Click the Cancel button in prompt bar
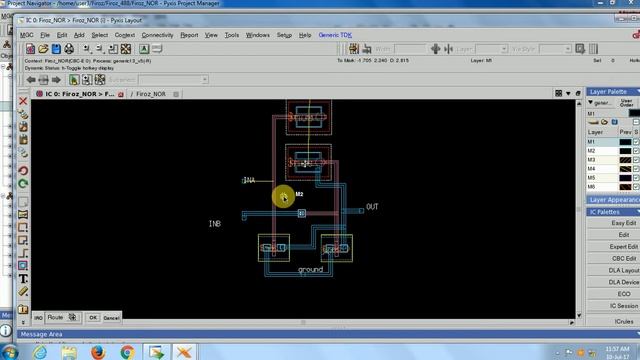Image resolution: width=640 pixels, height=360 pixels. (111, 318)
